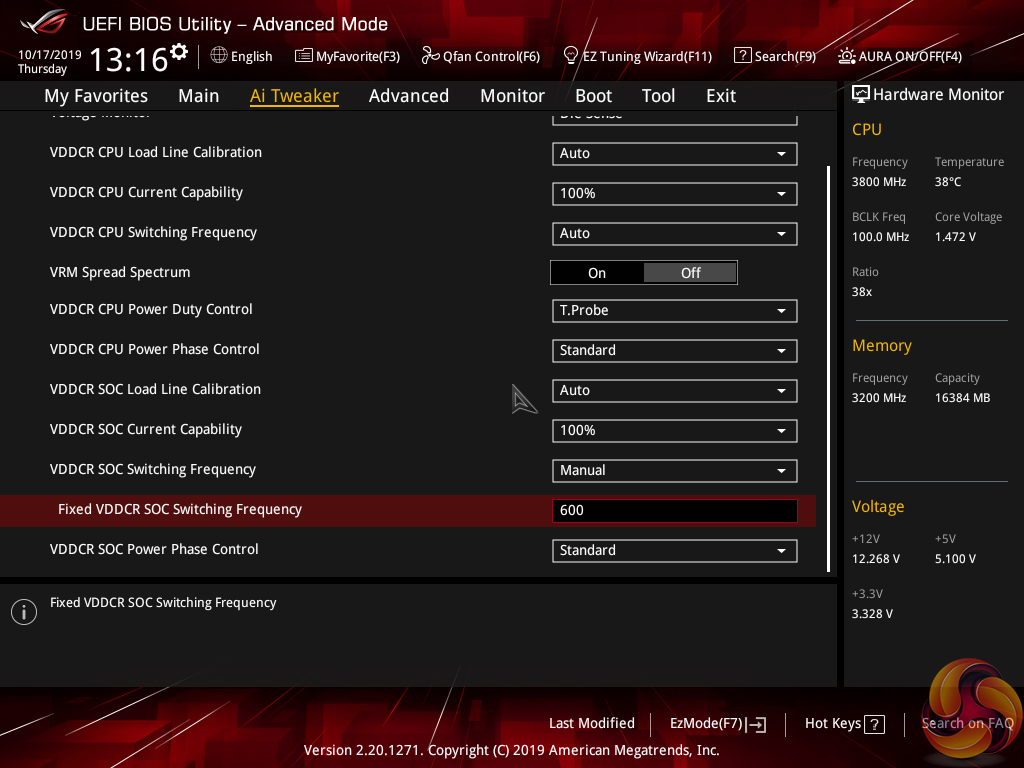Click the Fixed VDDCR SOC Switching Frequency field
The image size is (1024, 768).
click(x=674, y=511)
